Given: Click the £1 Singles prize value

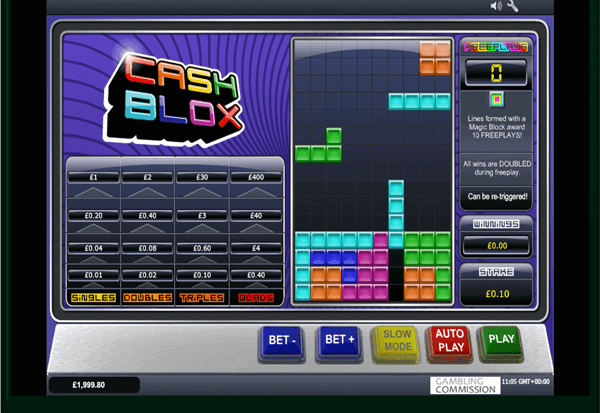Looking at the screenshot, I should pos(93,177).
